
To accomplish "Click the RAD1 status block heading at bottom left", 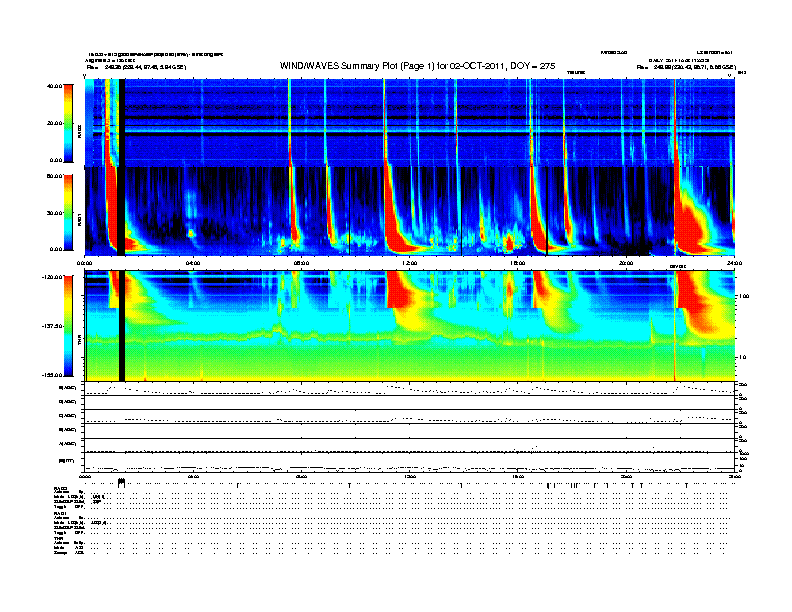I will 59,514.
